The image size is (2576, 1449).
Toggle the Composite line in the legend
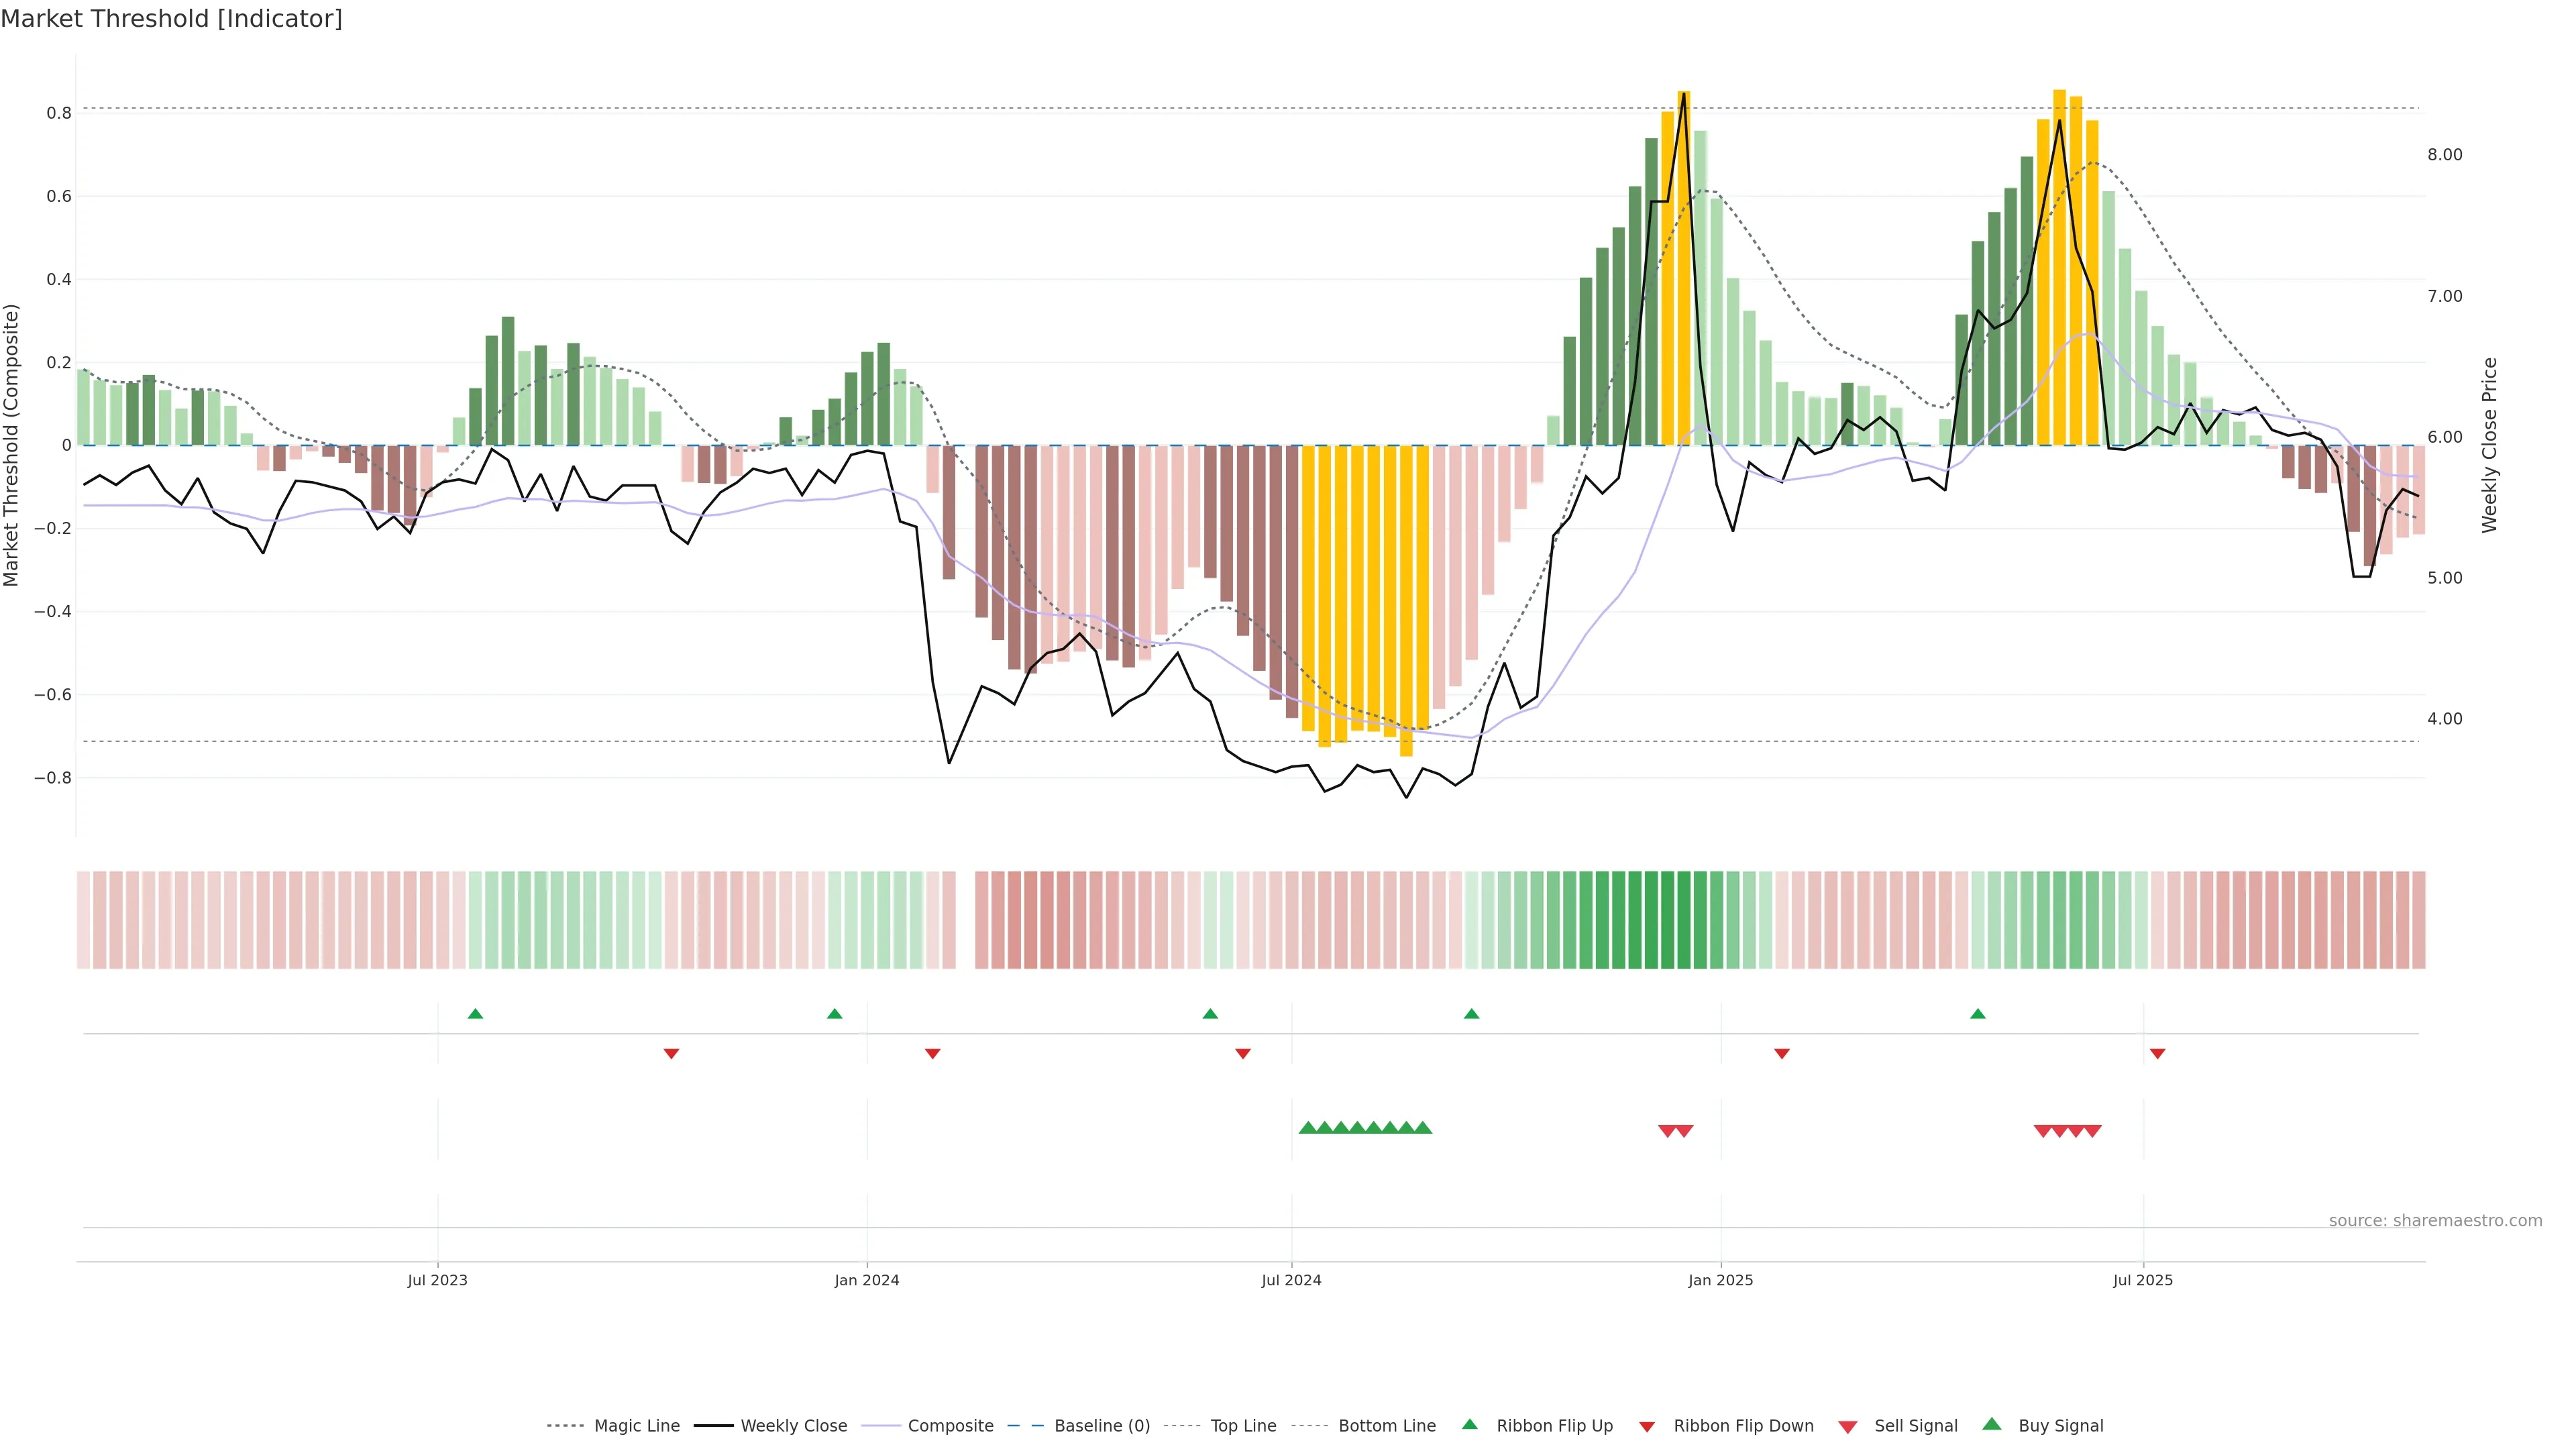click(x=950, y=1426)
